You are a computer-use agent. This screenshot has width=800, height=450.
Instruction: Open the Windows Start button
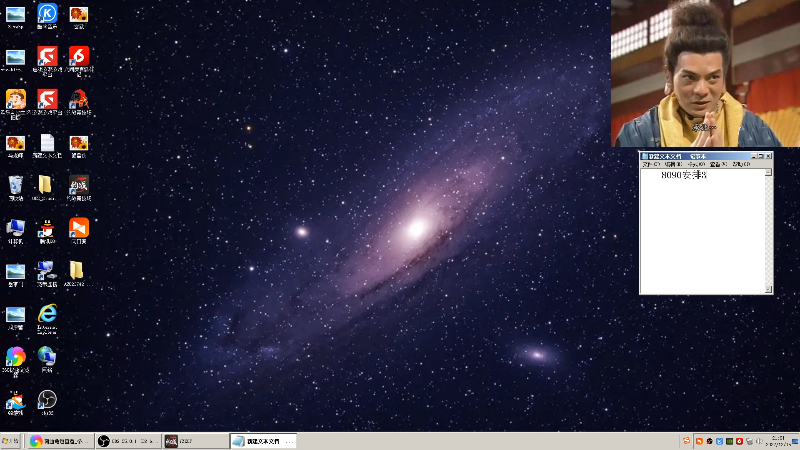pos(11,441)
